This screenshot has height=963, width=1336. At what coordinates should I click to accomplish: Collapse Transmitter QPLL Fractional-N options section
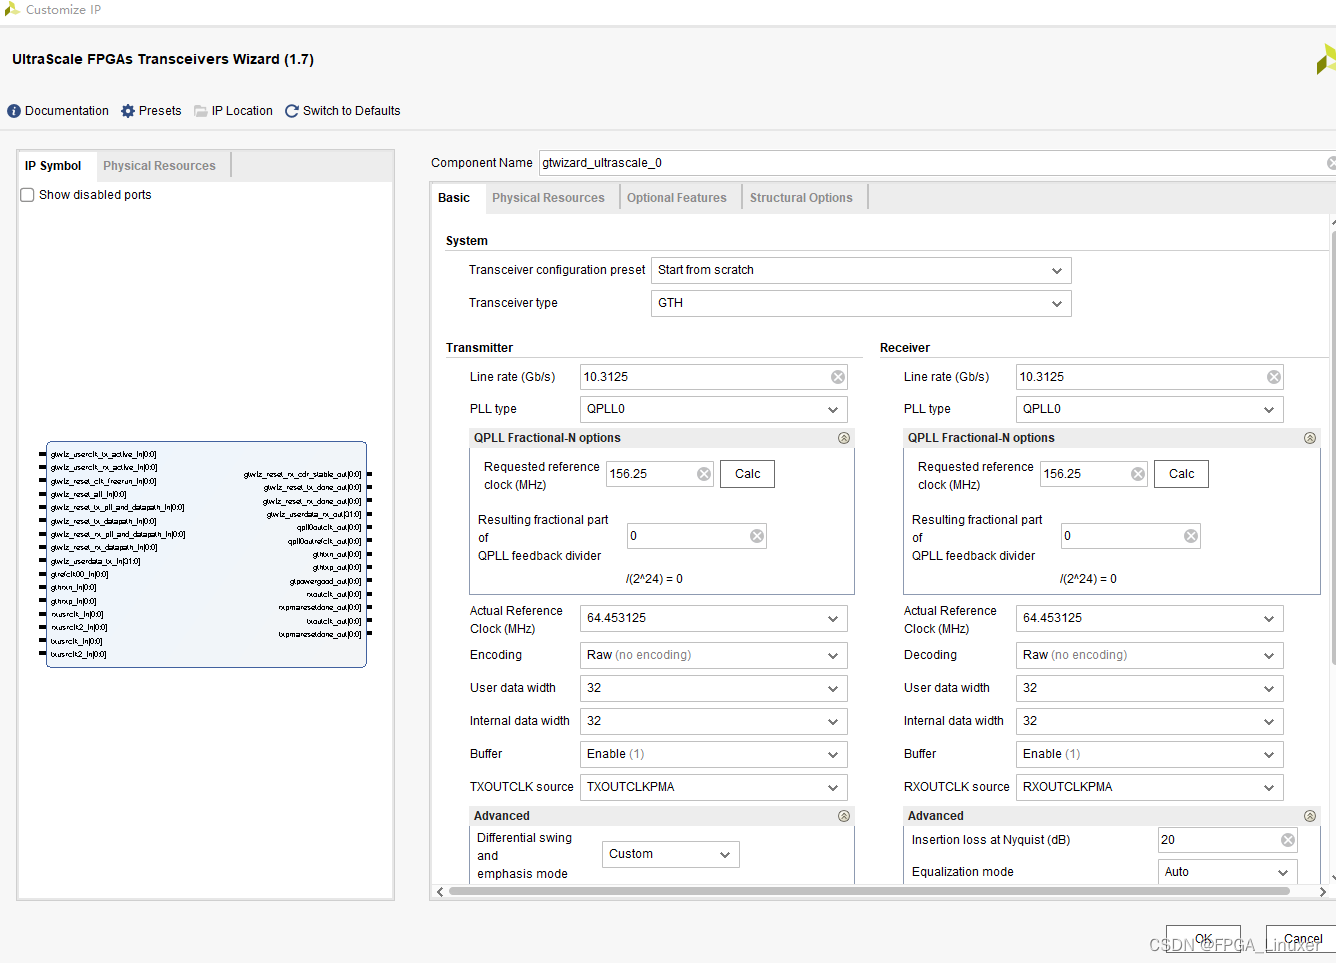pyautogui.click(x=844, y=438)
